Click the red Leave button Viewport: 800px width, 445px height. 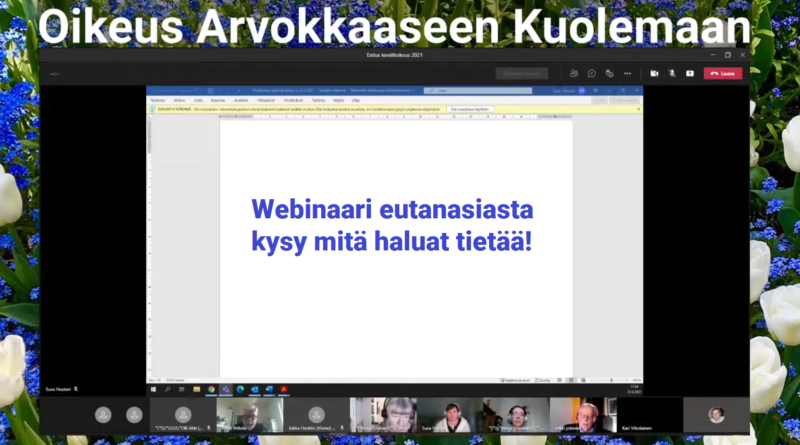click(x=723, y=73)
